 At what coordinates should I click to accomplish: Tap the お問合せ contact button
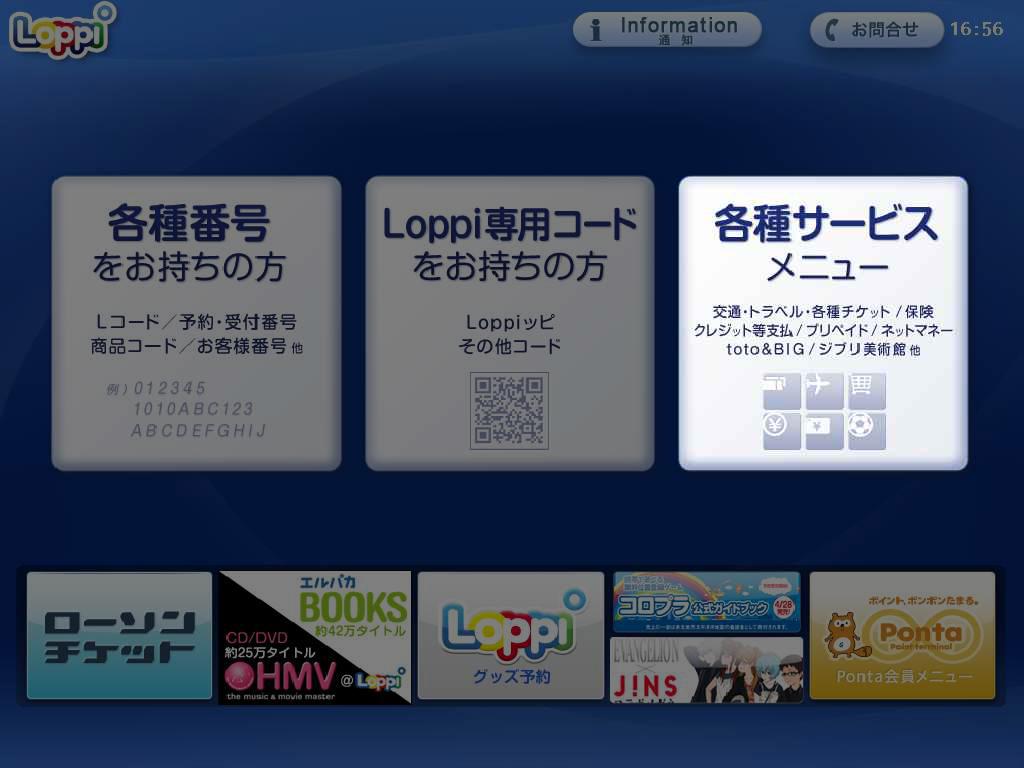coord(876,29)
